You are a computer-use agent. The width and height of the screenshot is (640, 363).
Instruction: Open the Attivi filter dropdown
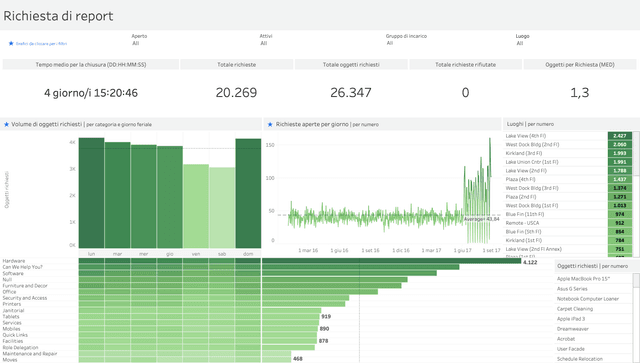(320, 43)
